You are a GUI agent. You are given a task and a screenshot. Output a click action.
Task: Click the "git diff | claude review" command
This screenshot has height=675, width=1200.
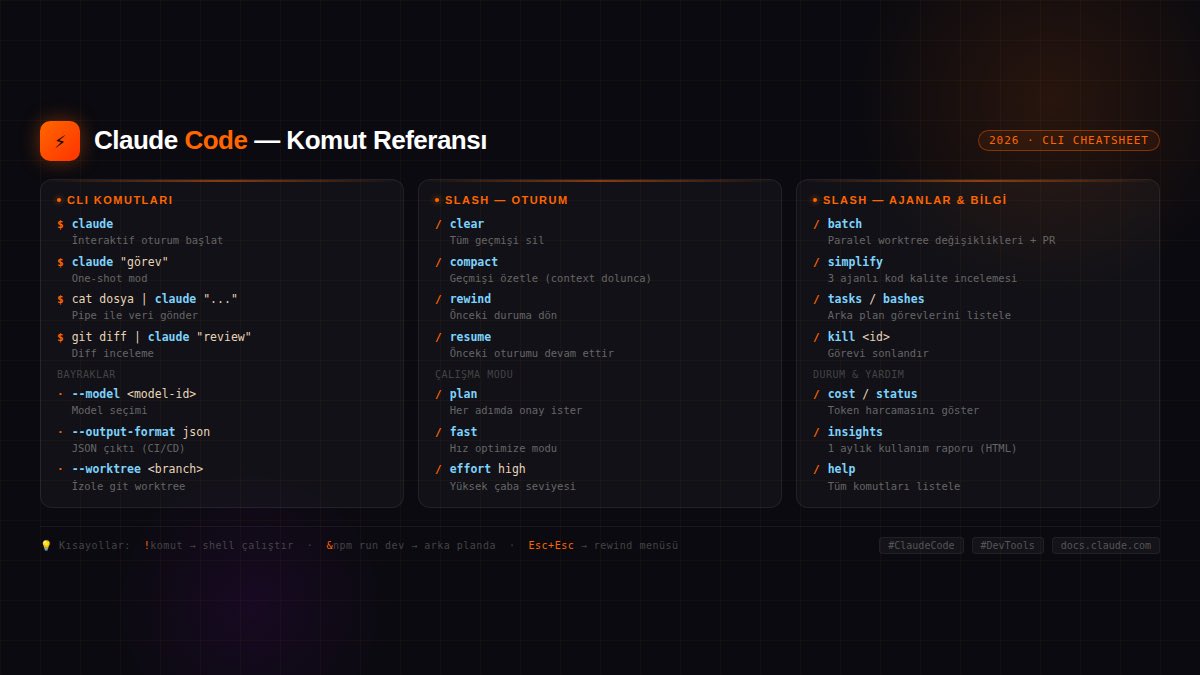(x=154, y=337)
